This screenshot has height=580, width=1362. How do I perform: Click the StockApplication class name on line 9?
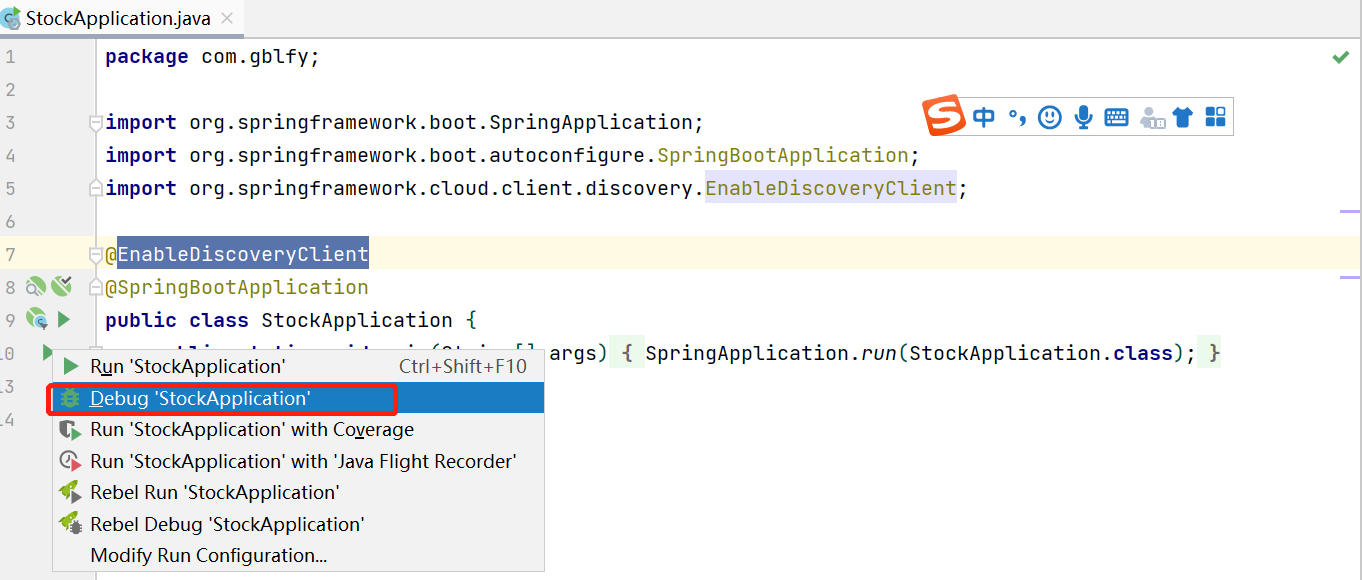pyautogui.click(x=357, y=320)
